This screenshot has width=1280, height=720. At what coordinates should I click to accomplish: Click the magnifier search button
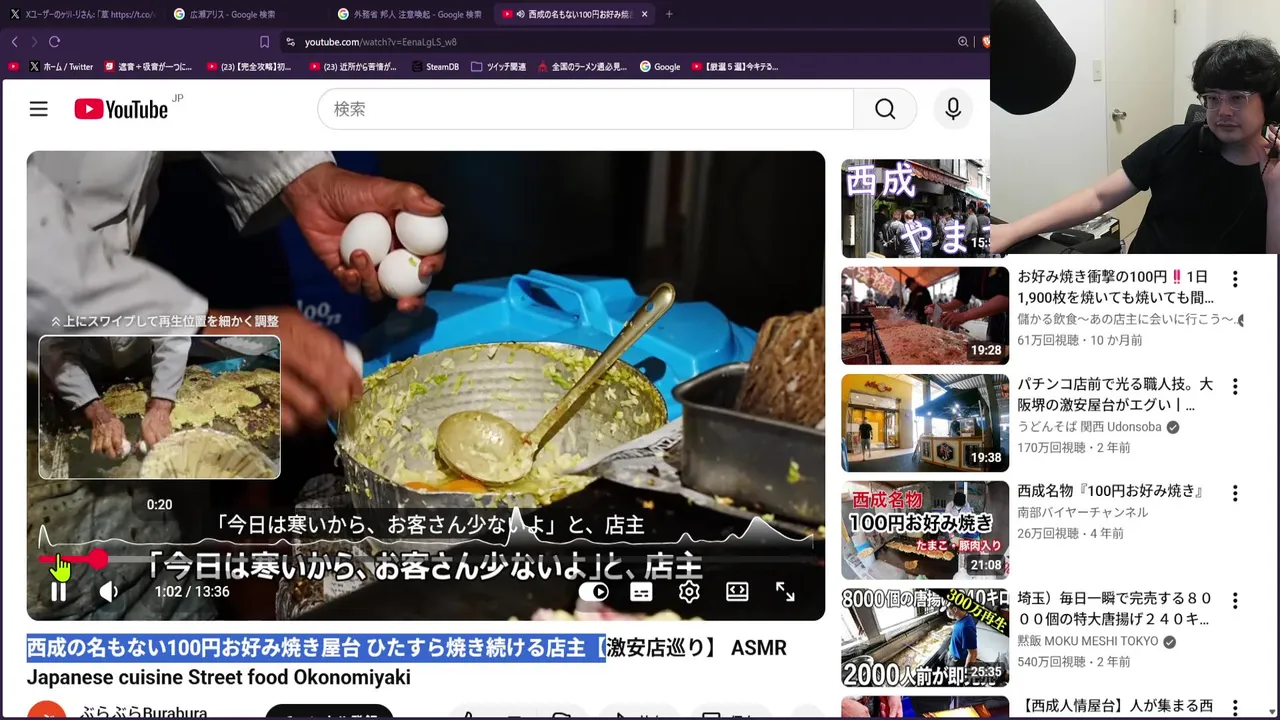885,109
